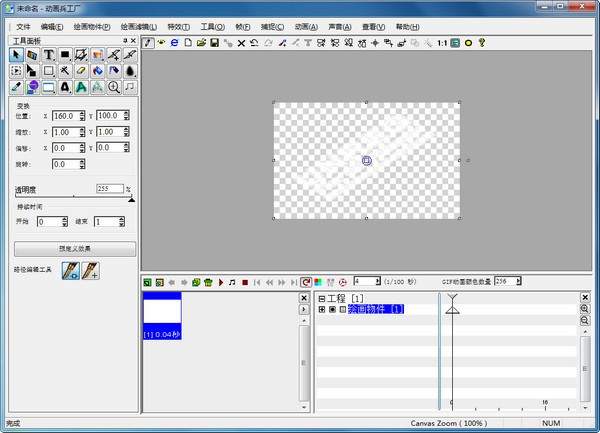Expand the 绘画物件 [1] tree node
The height and width of the screenshot is (433, 600).
(321, 310)
